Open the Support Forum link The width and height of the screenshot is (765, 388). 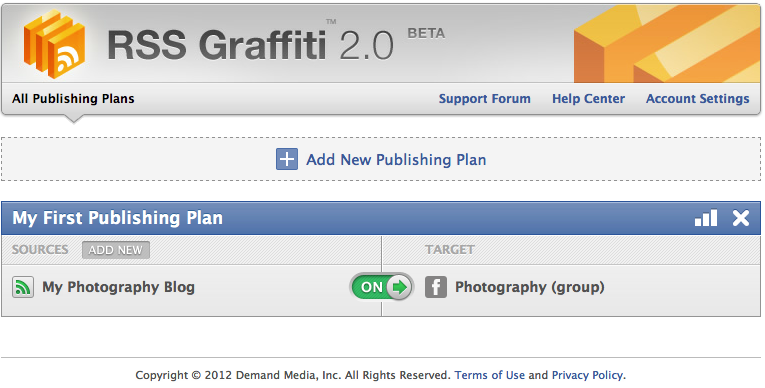pyautogui.click(x=484, y=99)
